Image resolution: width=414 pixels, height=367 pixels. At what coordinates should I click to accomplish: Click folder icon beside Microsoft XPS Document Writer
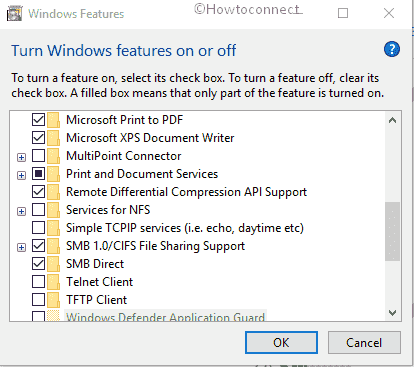point(53,138)
